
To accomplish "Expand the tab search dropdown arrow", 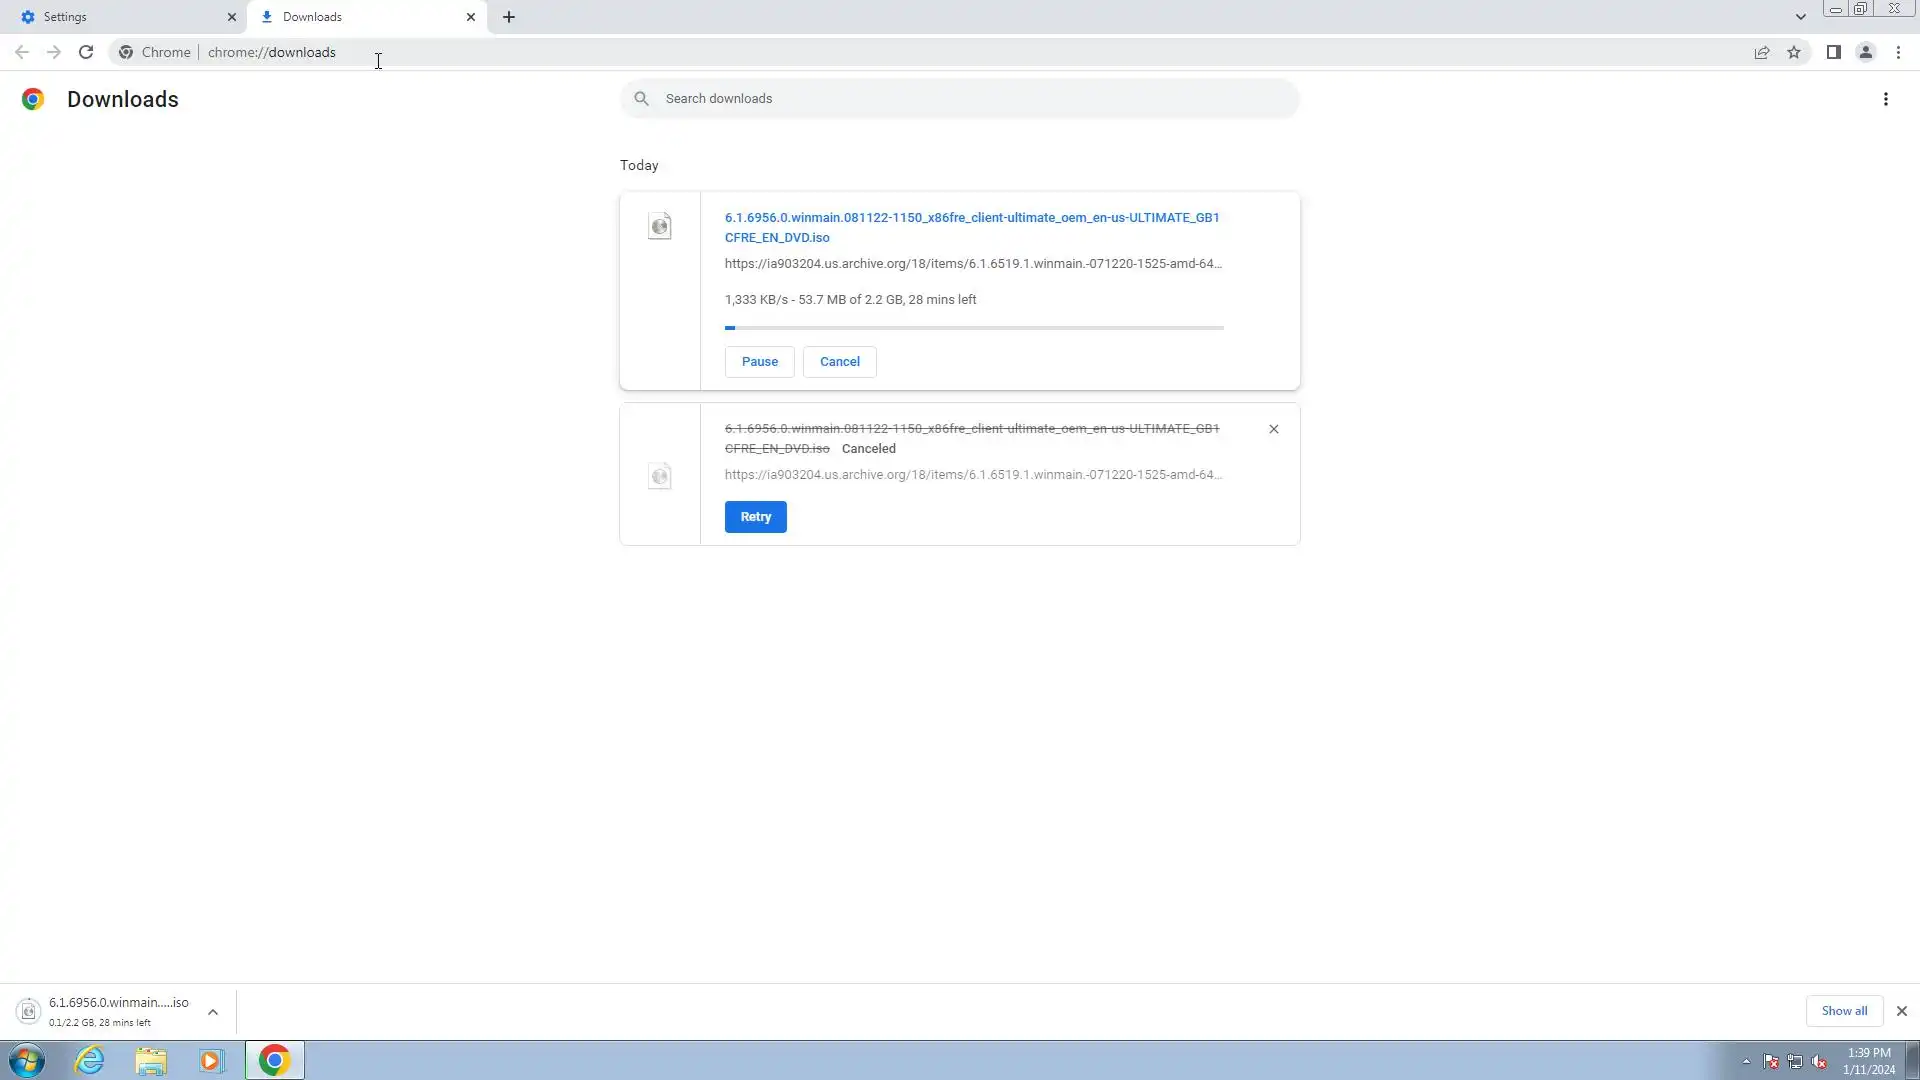I will pyautogui.click(x=1800, y=17).
